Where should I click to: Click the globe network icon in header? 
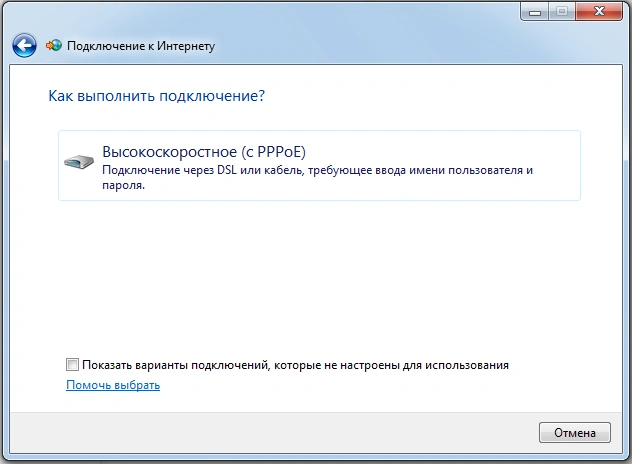coord(54,46)
